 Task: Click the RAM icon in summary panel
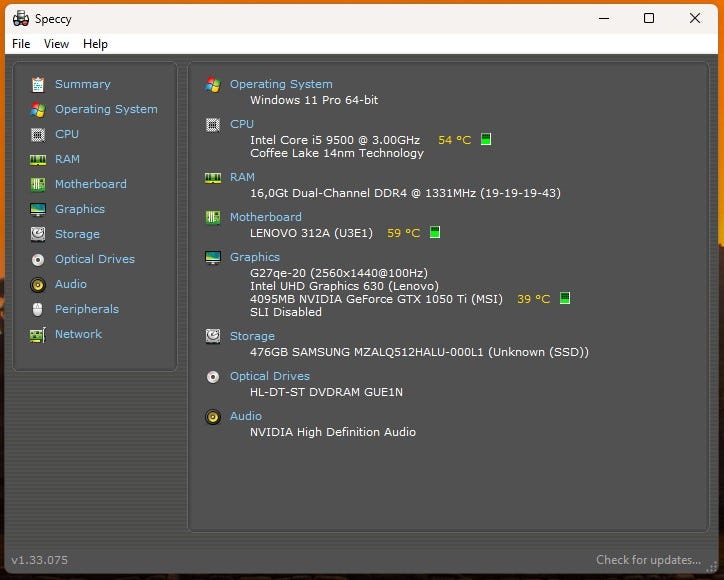click(213, 178)
